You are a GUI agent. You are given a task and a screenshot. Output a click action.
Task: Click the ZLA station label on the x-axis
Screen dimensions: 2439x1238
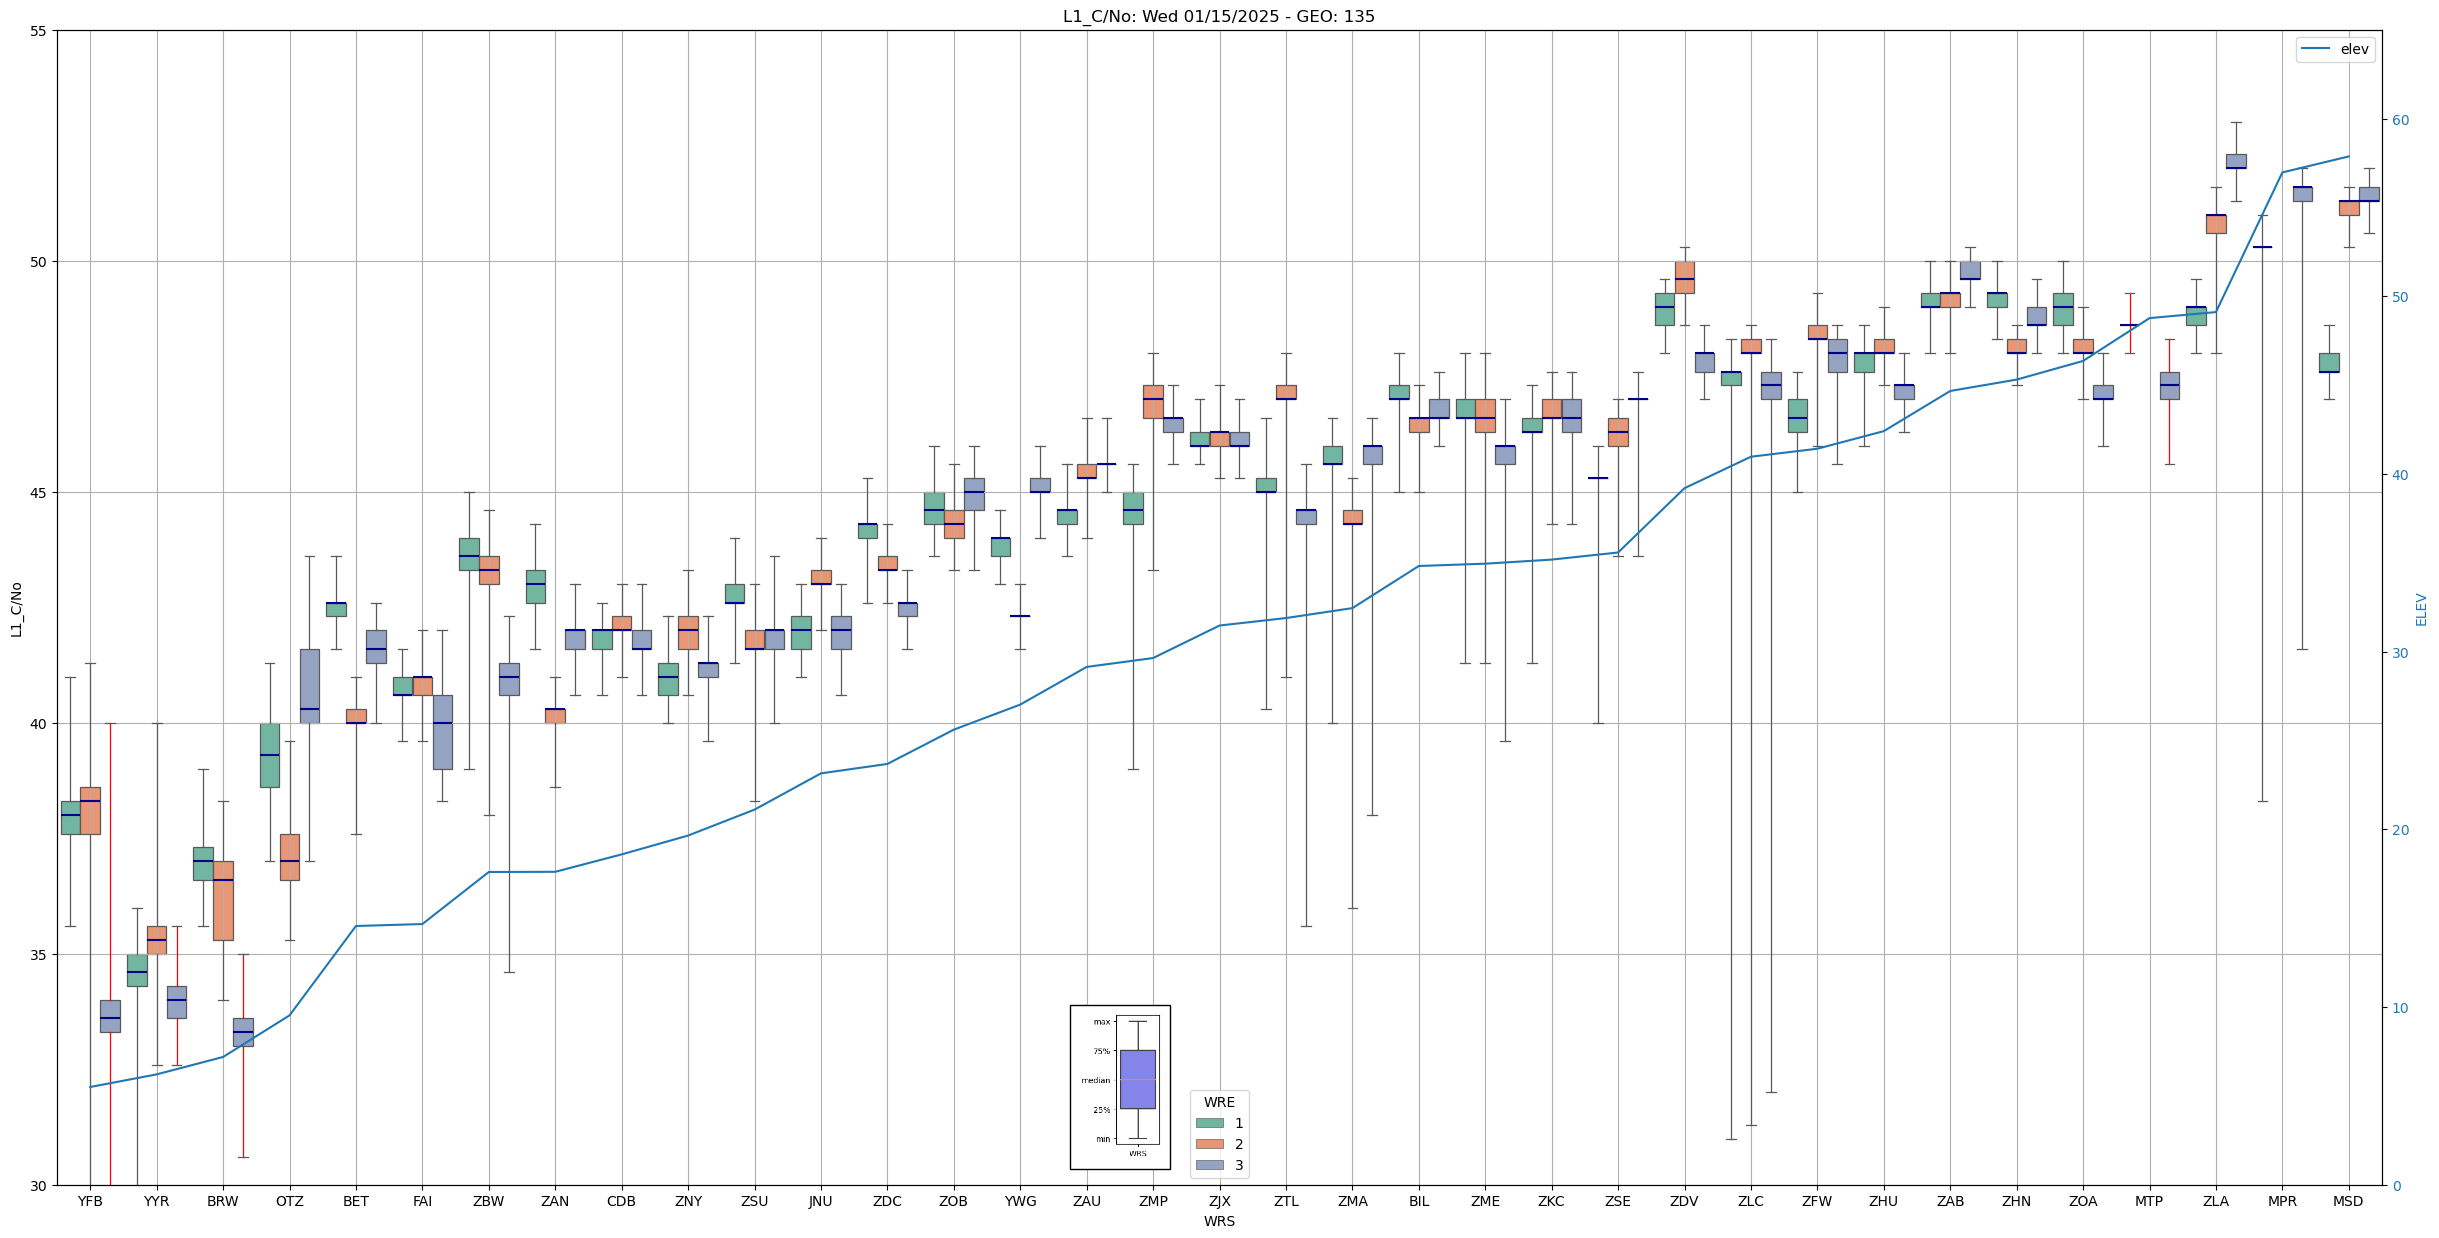click(2215, 1201)
